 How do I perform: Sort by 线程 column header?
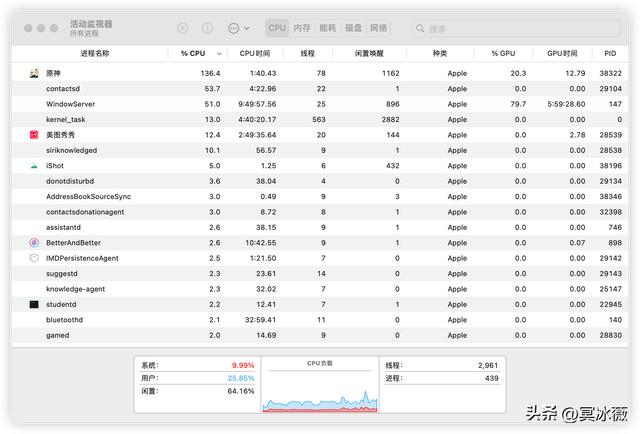(x=308, y=53)
